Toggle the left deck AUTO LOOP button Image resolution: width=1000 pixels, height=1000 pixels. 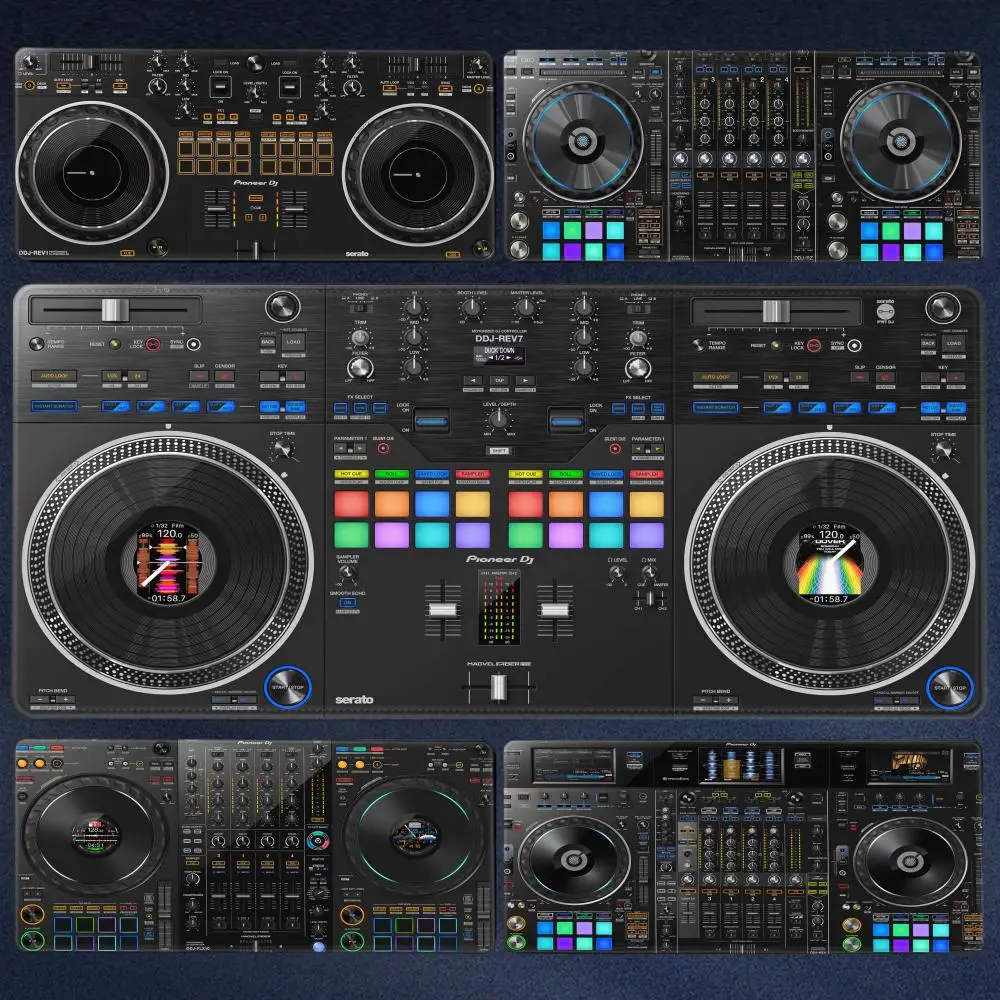pyautogui.click(x=54, y=376)
